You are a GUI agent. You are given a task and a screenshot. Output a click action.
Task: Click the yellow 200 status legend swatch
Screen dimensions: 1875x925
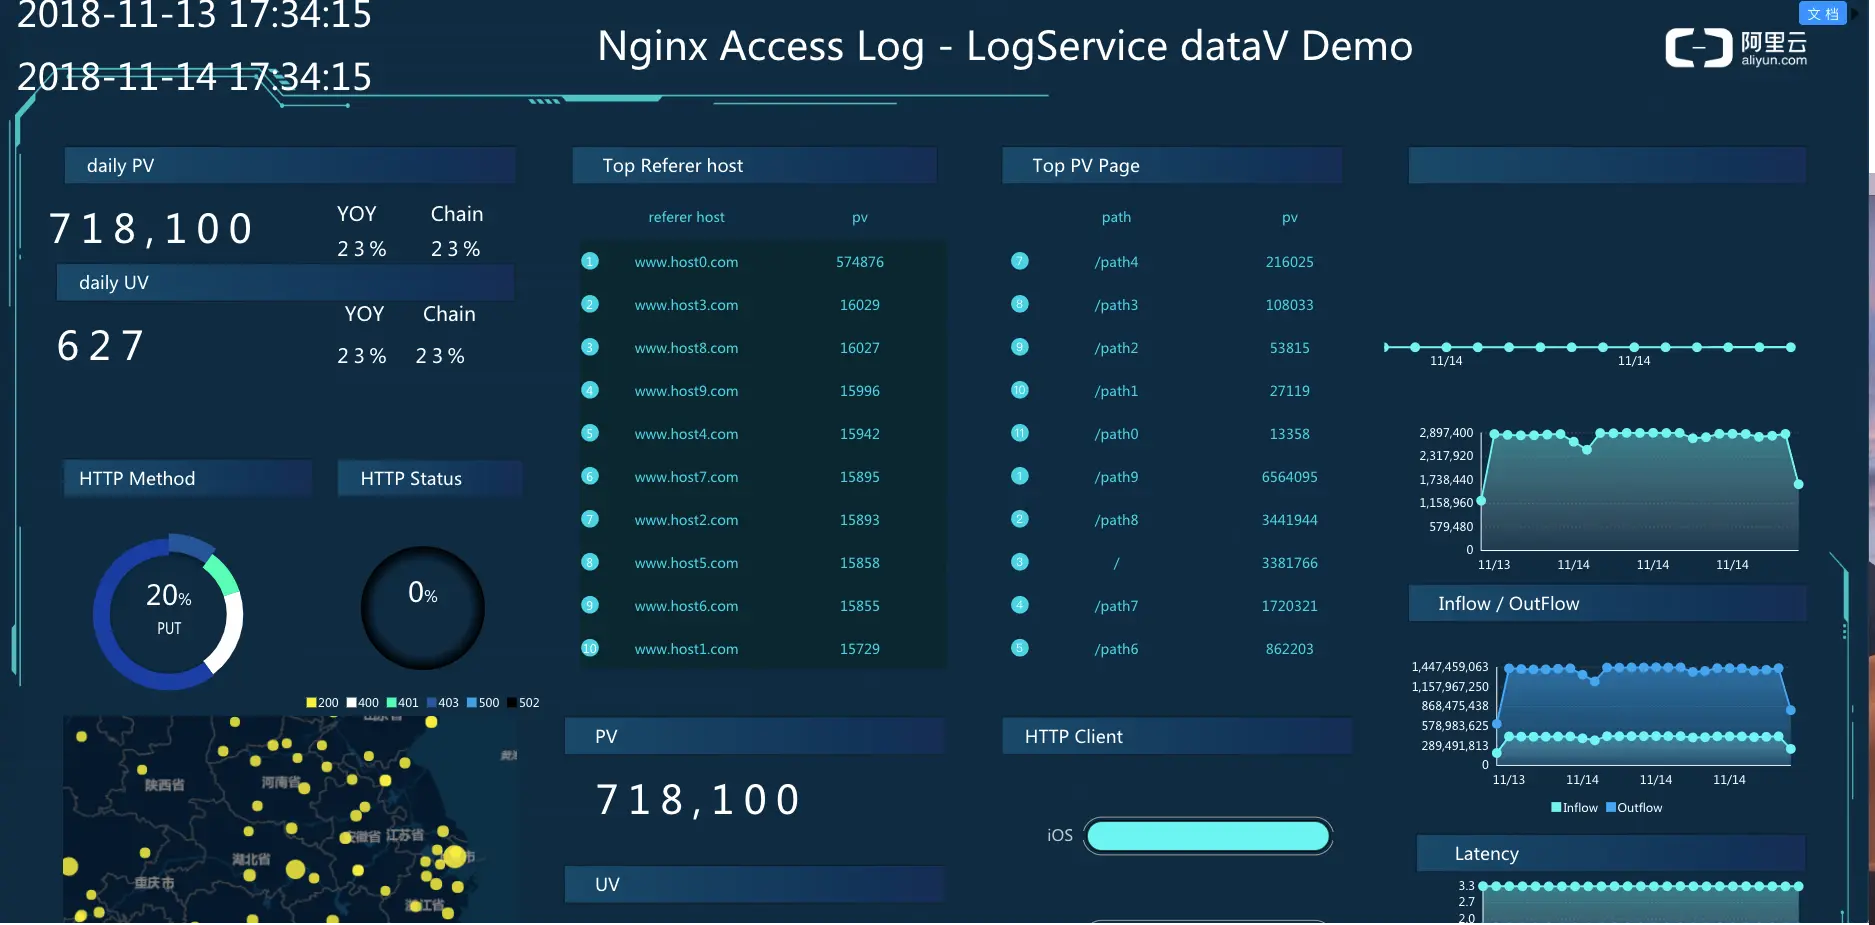click(x=311, y=703)
